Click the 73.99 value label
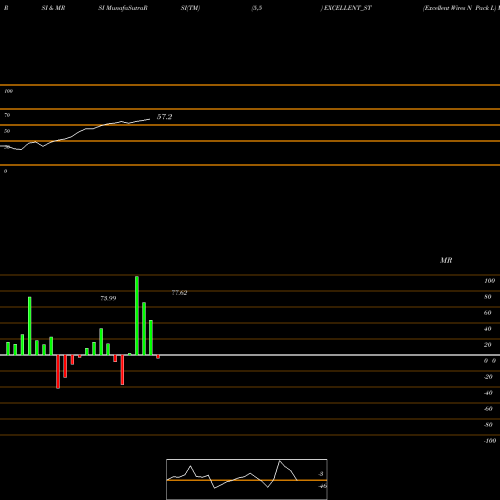The image size is (500, 500). pyautogui.click(x=108, y=298)
